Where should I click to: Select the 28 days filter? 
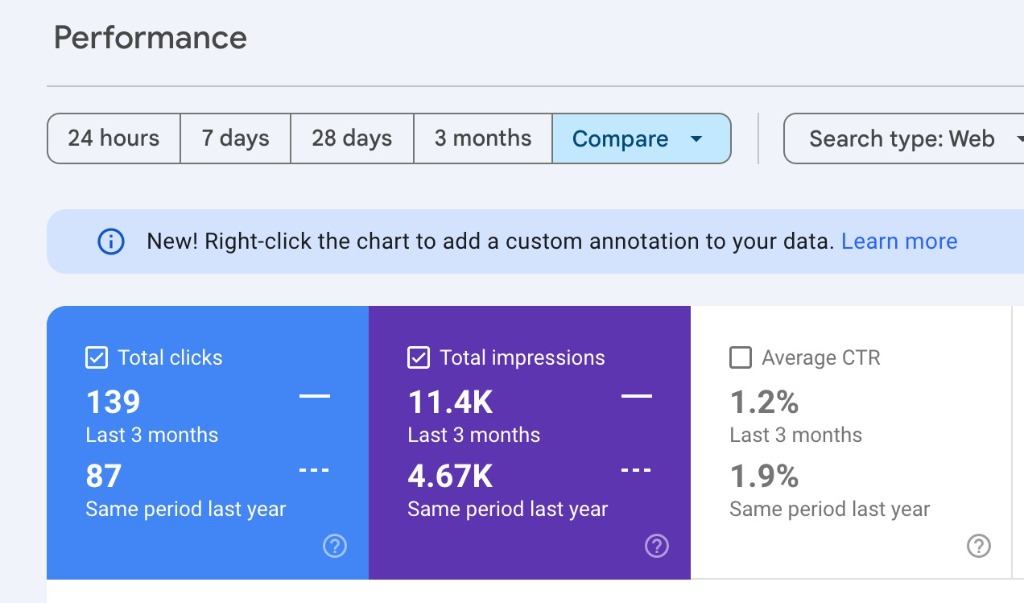351,139
